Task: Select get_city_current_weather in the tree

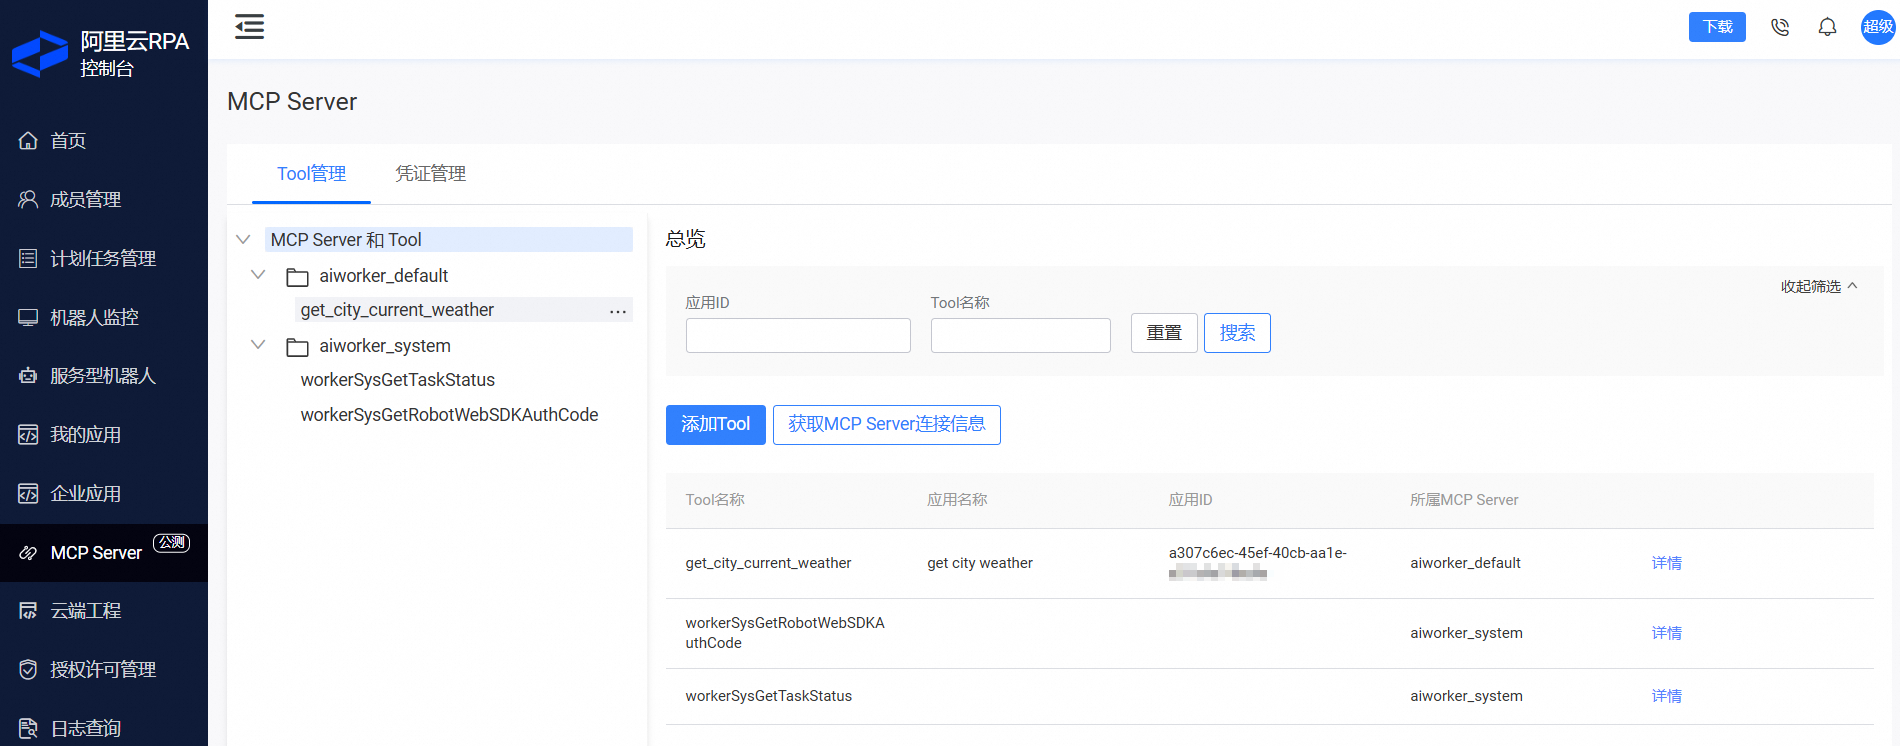Action: (397, 310)
